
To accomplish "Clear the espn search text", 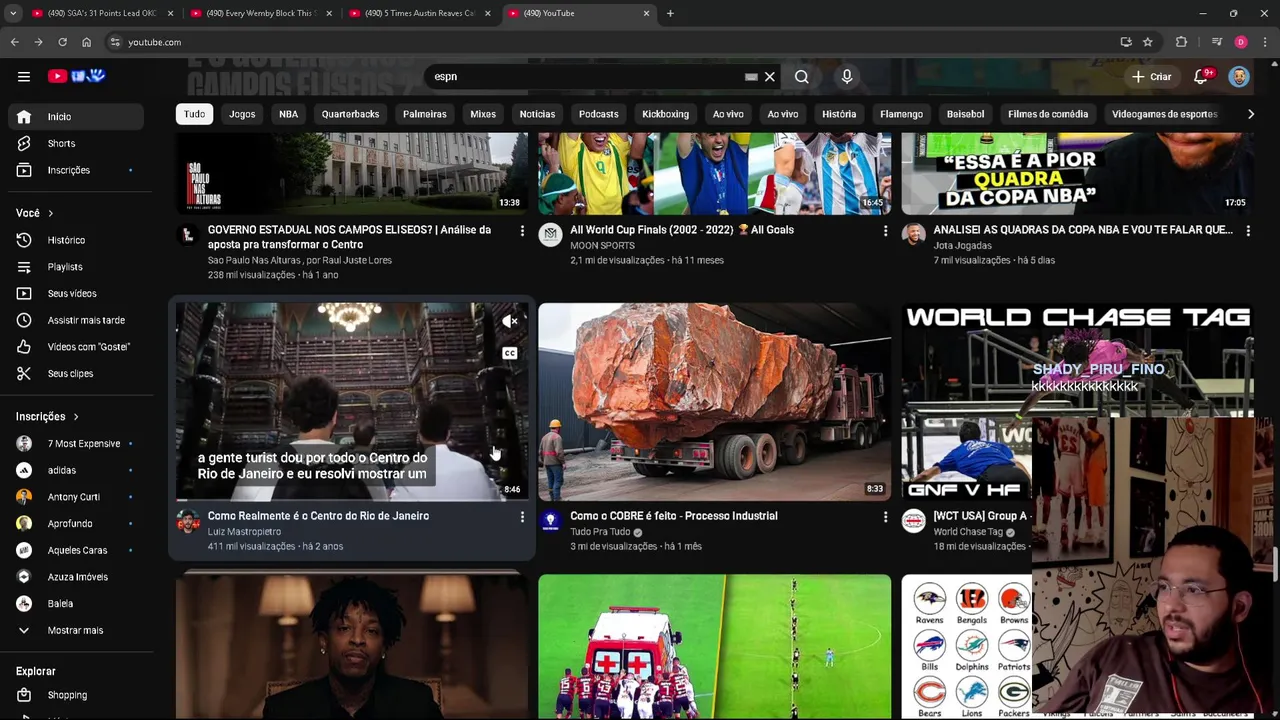I will pos(770,77).
